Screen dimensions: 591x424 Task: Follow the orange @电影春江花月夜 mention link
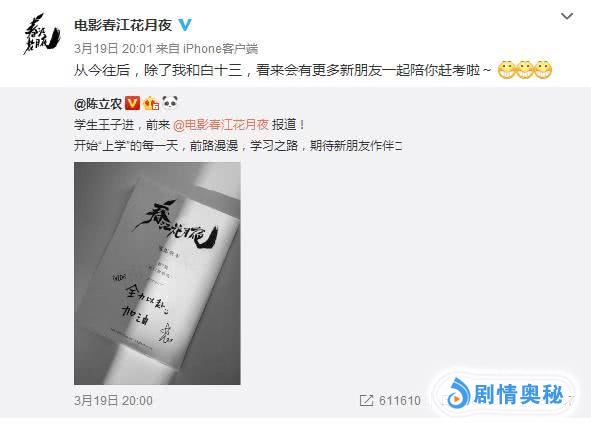(x=221, y=125)
